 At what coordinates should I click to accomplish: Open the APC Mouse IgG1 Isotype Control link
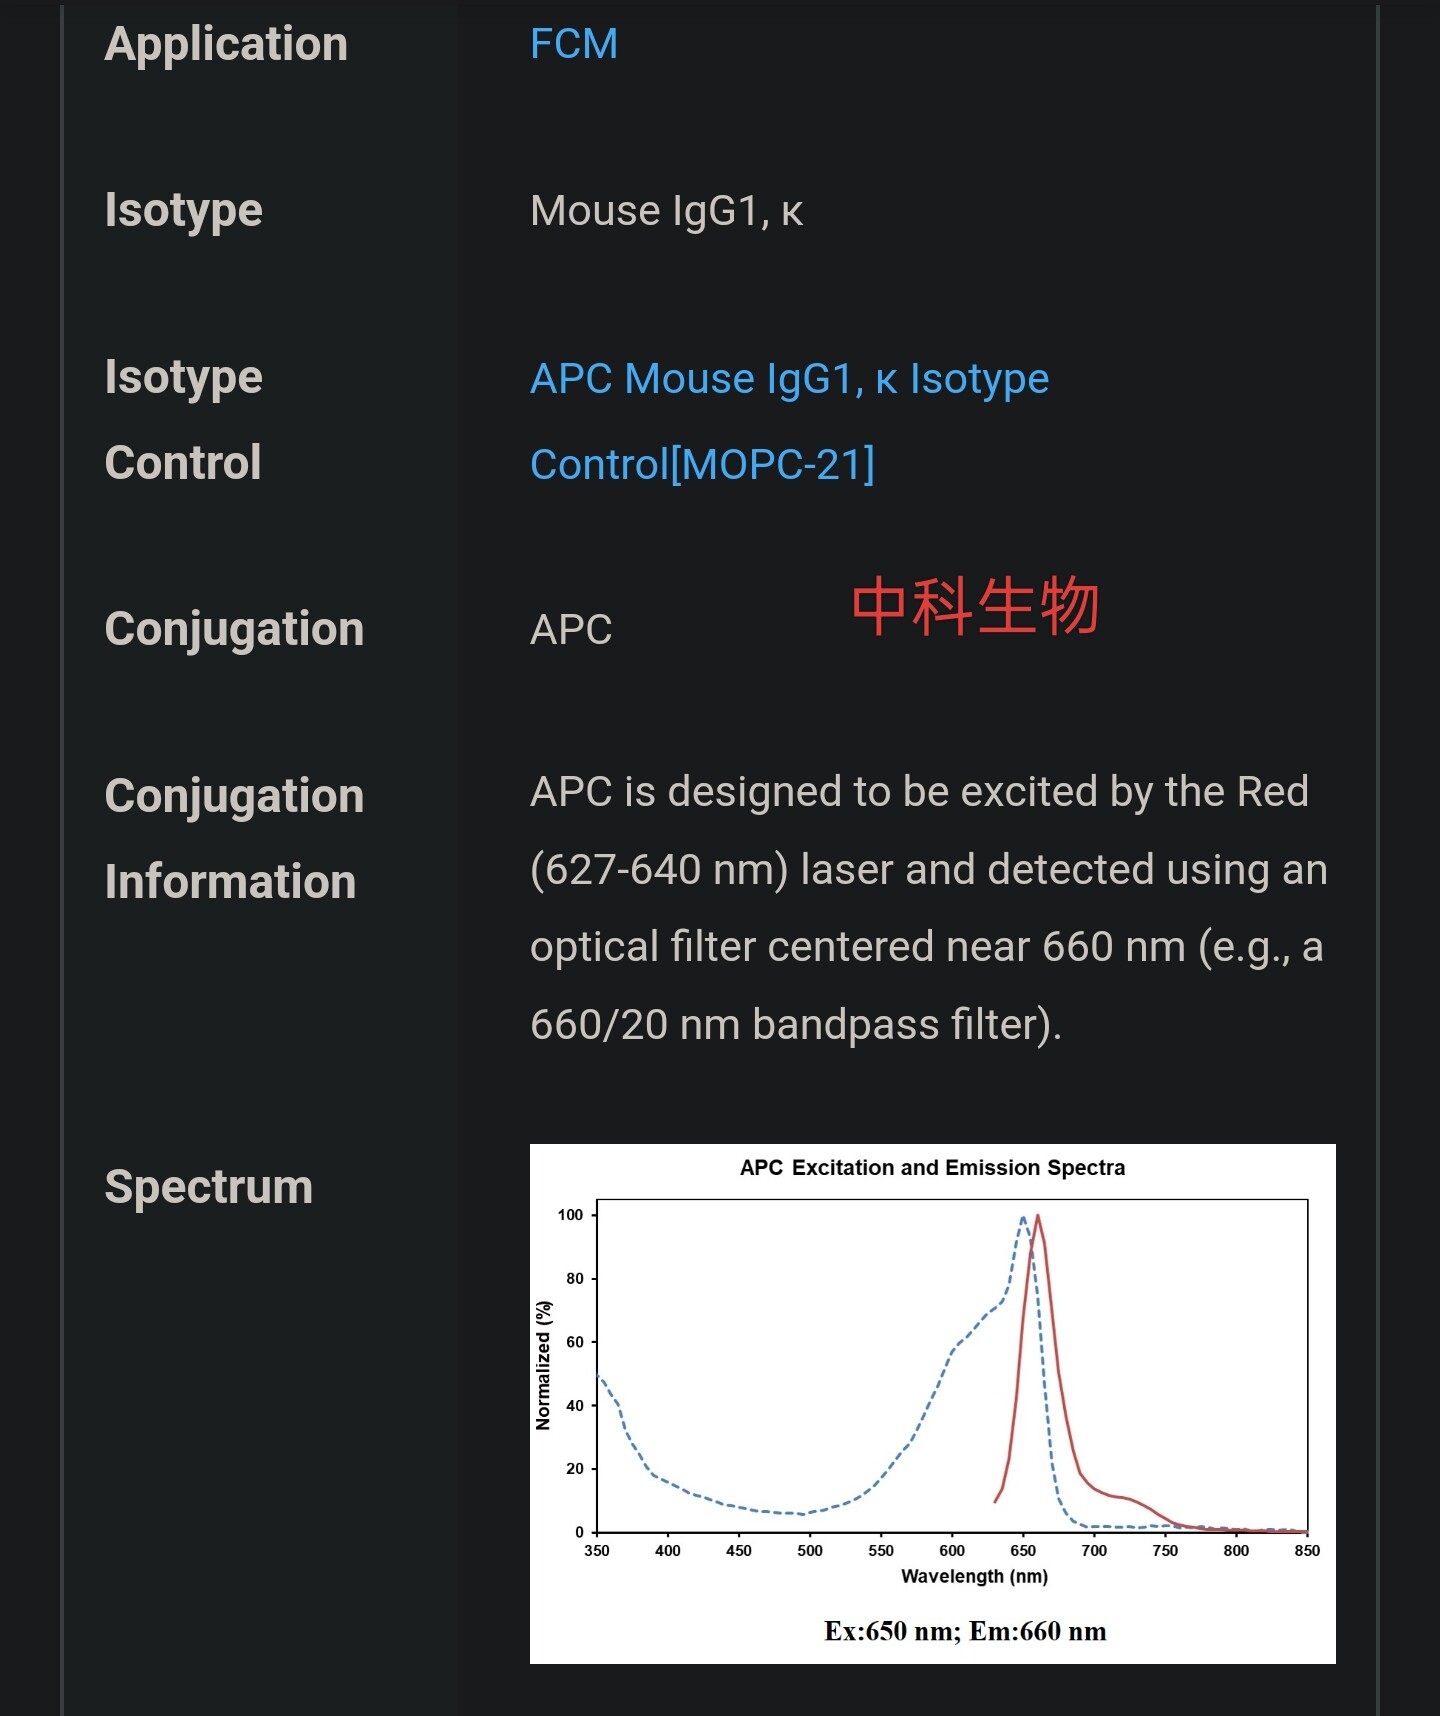(x=790, y=421)
